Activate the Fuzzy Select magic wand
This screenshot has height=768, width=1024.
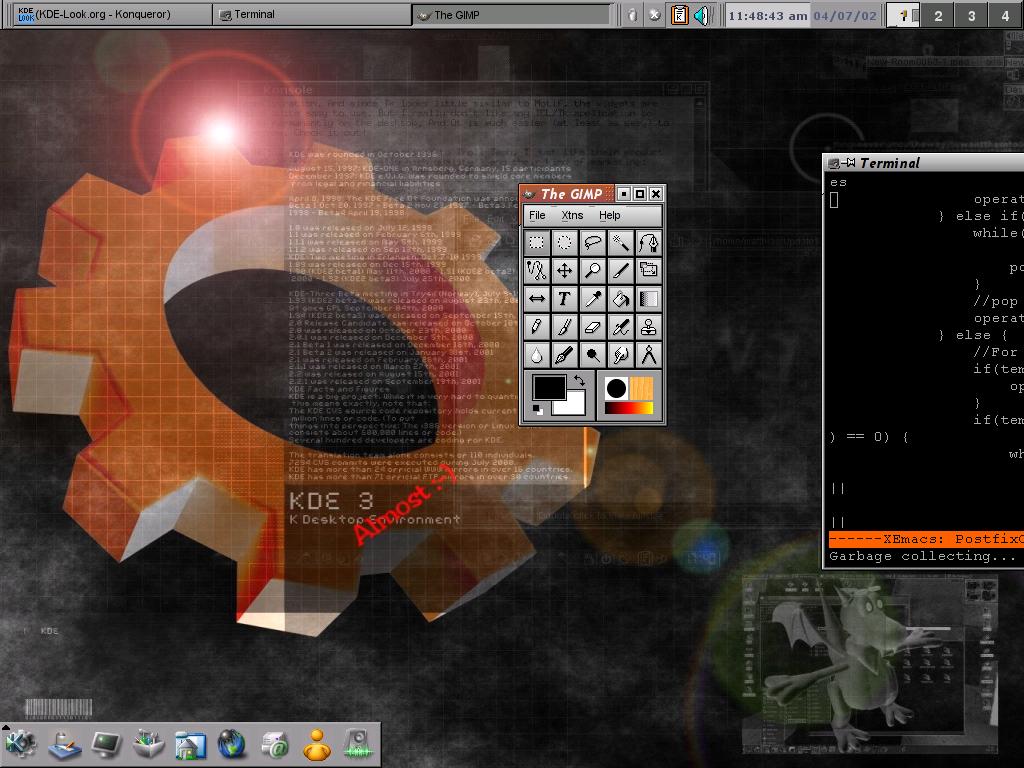pyautogui.click(x=620, y=243)
